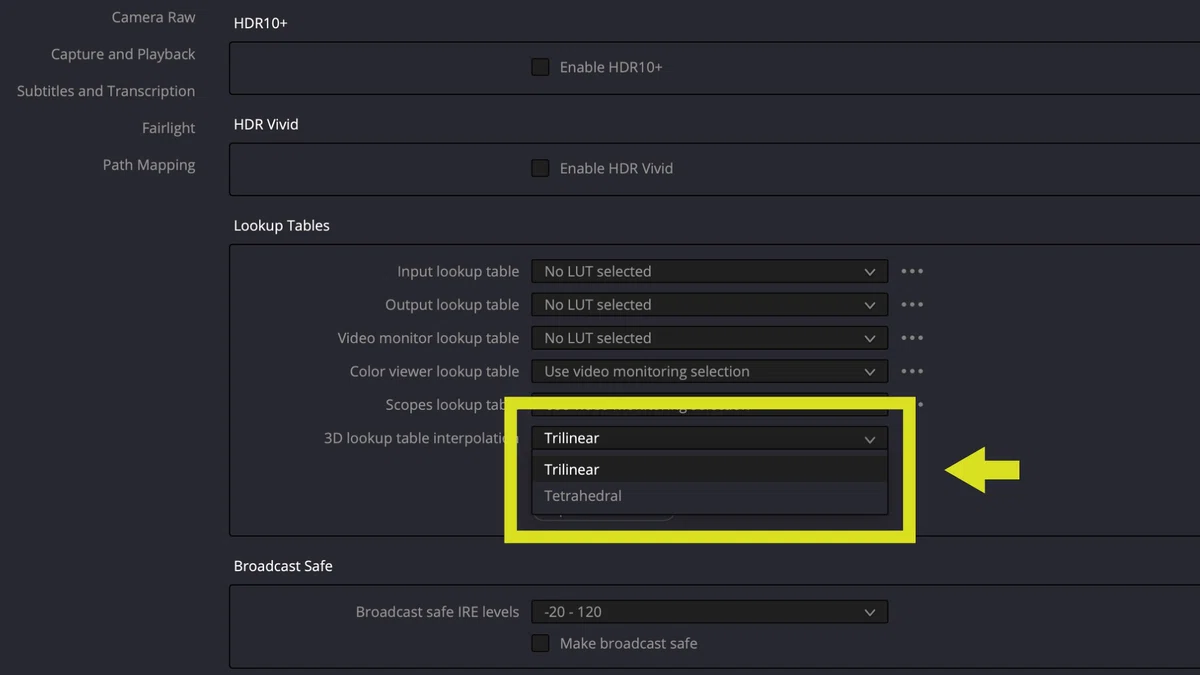Open Capture and Playback settings
The image size is (1200, 675).
click(123, 54)
